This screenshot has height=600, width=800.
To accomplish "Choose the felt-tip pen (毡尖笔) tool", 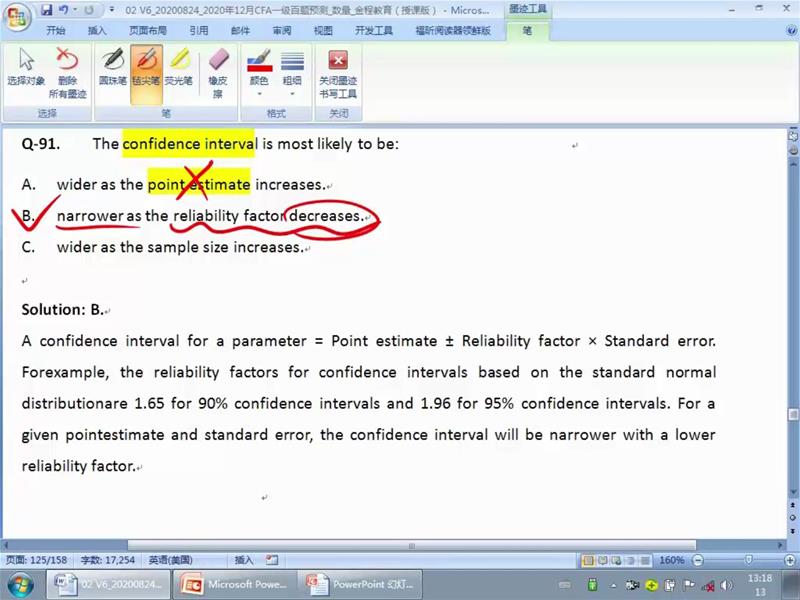I will pos(145,67).
